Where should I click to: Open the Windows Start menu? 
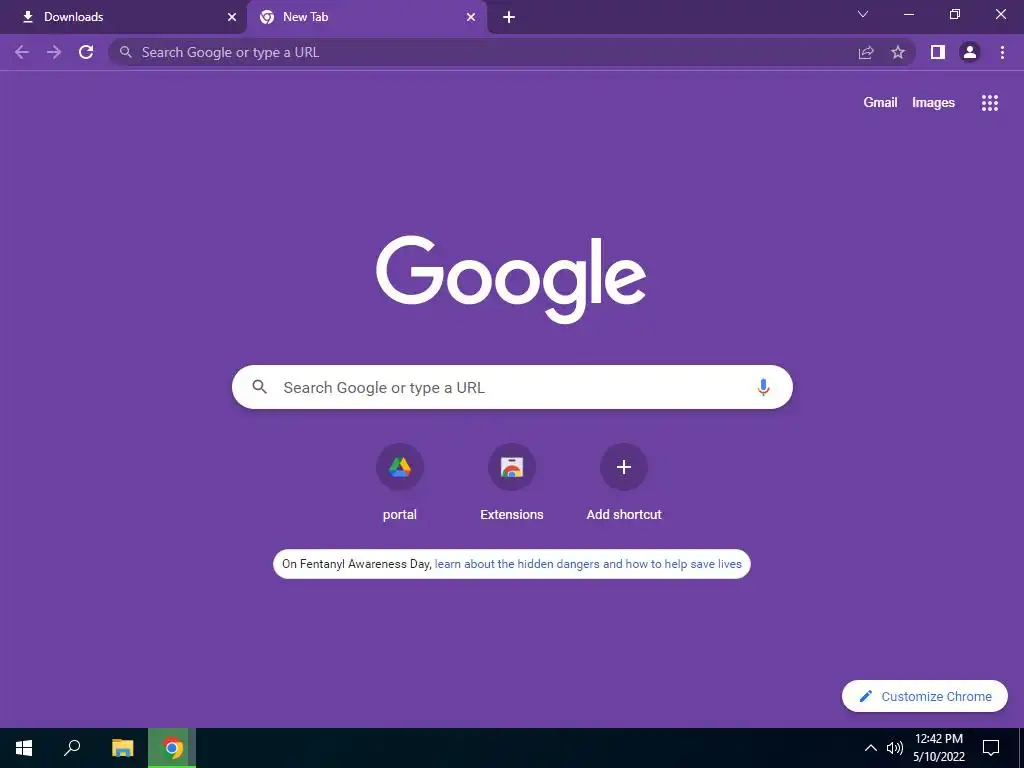24,748
